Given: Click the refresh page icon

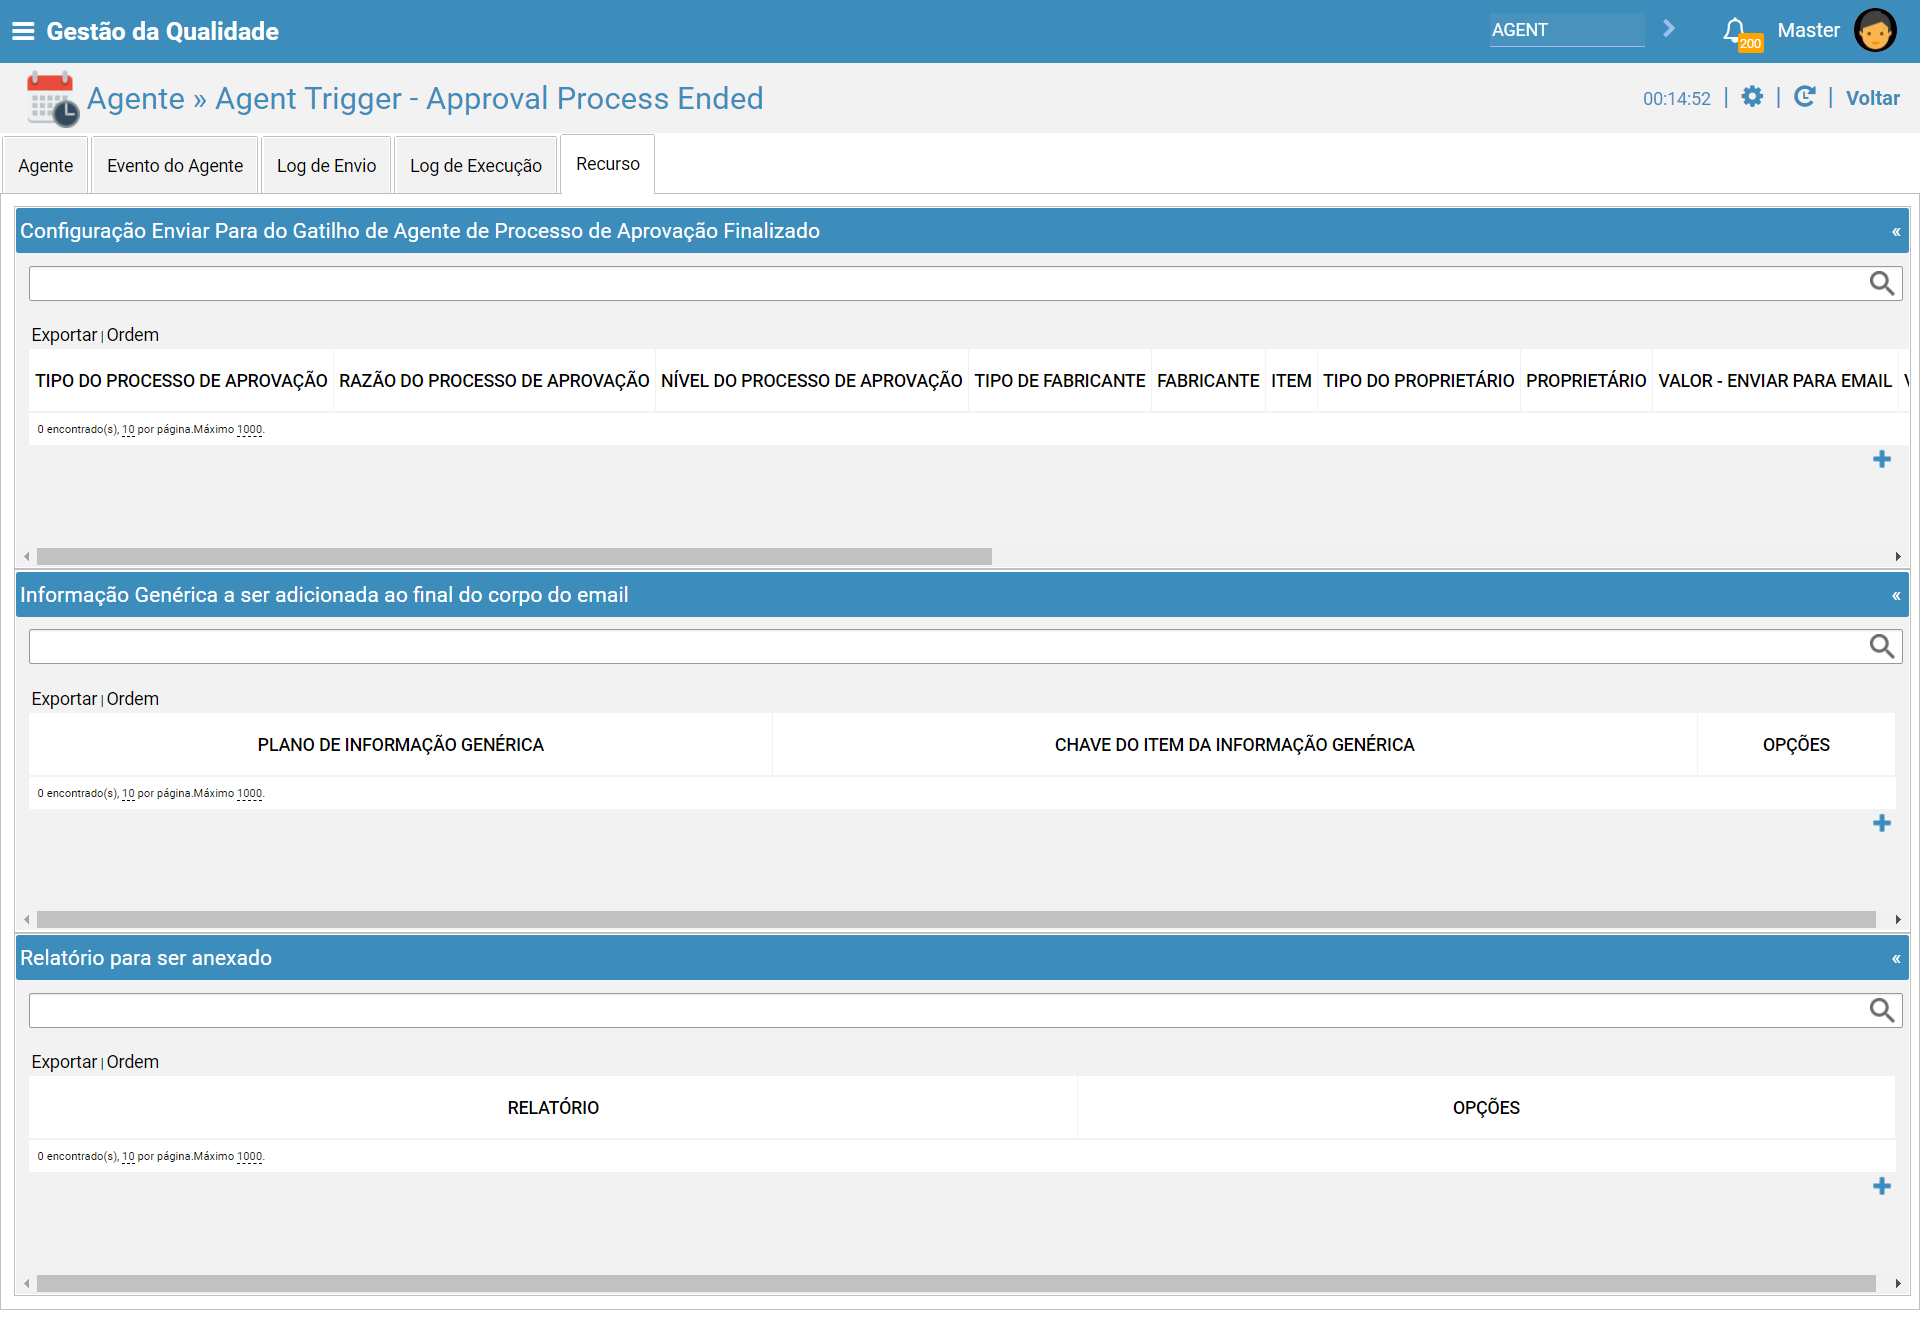Looking at the screenshot, I should [1804, 97].
